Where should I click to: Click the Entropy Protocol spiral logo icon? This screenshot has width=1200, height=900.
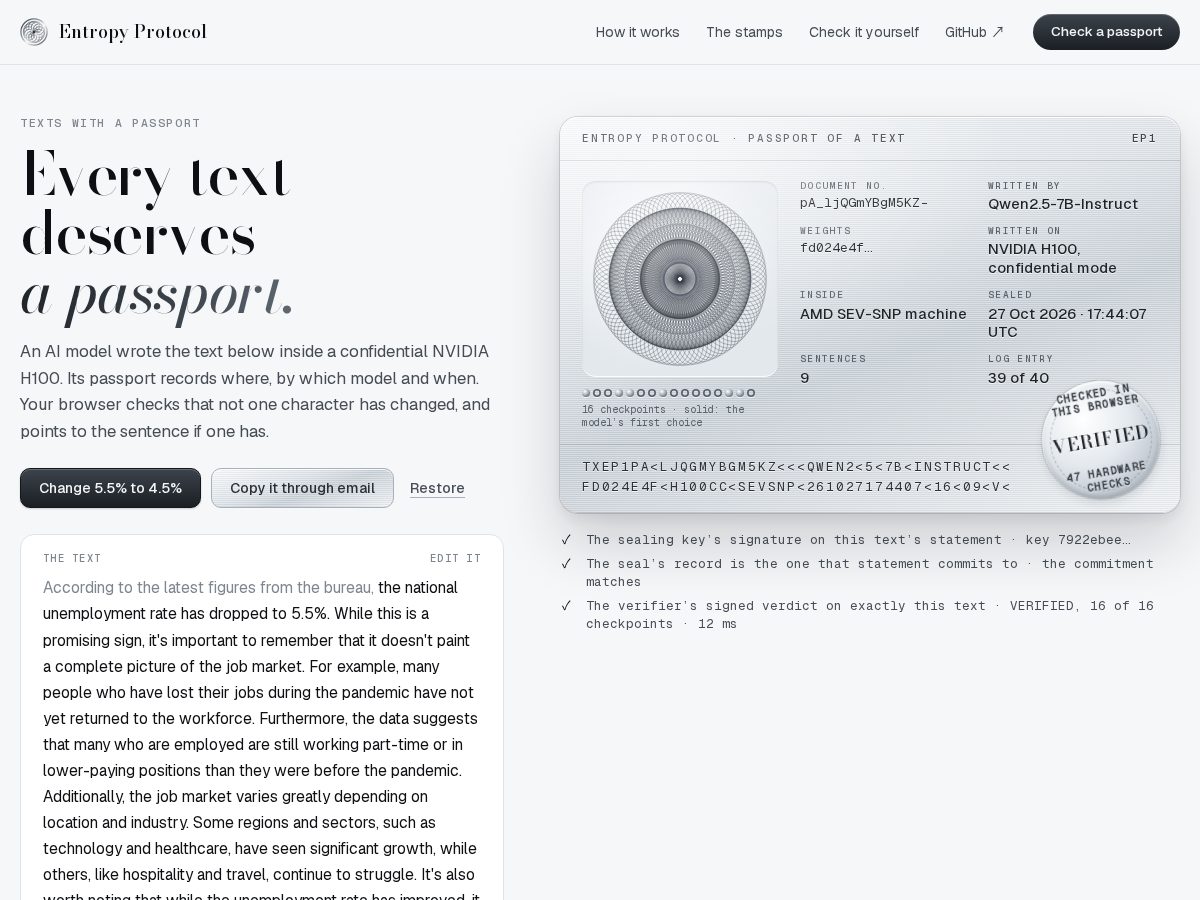34,32
